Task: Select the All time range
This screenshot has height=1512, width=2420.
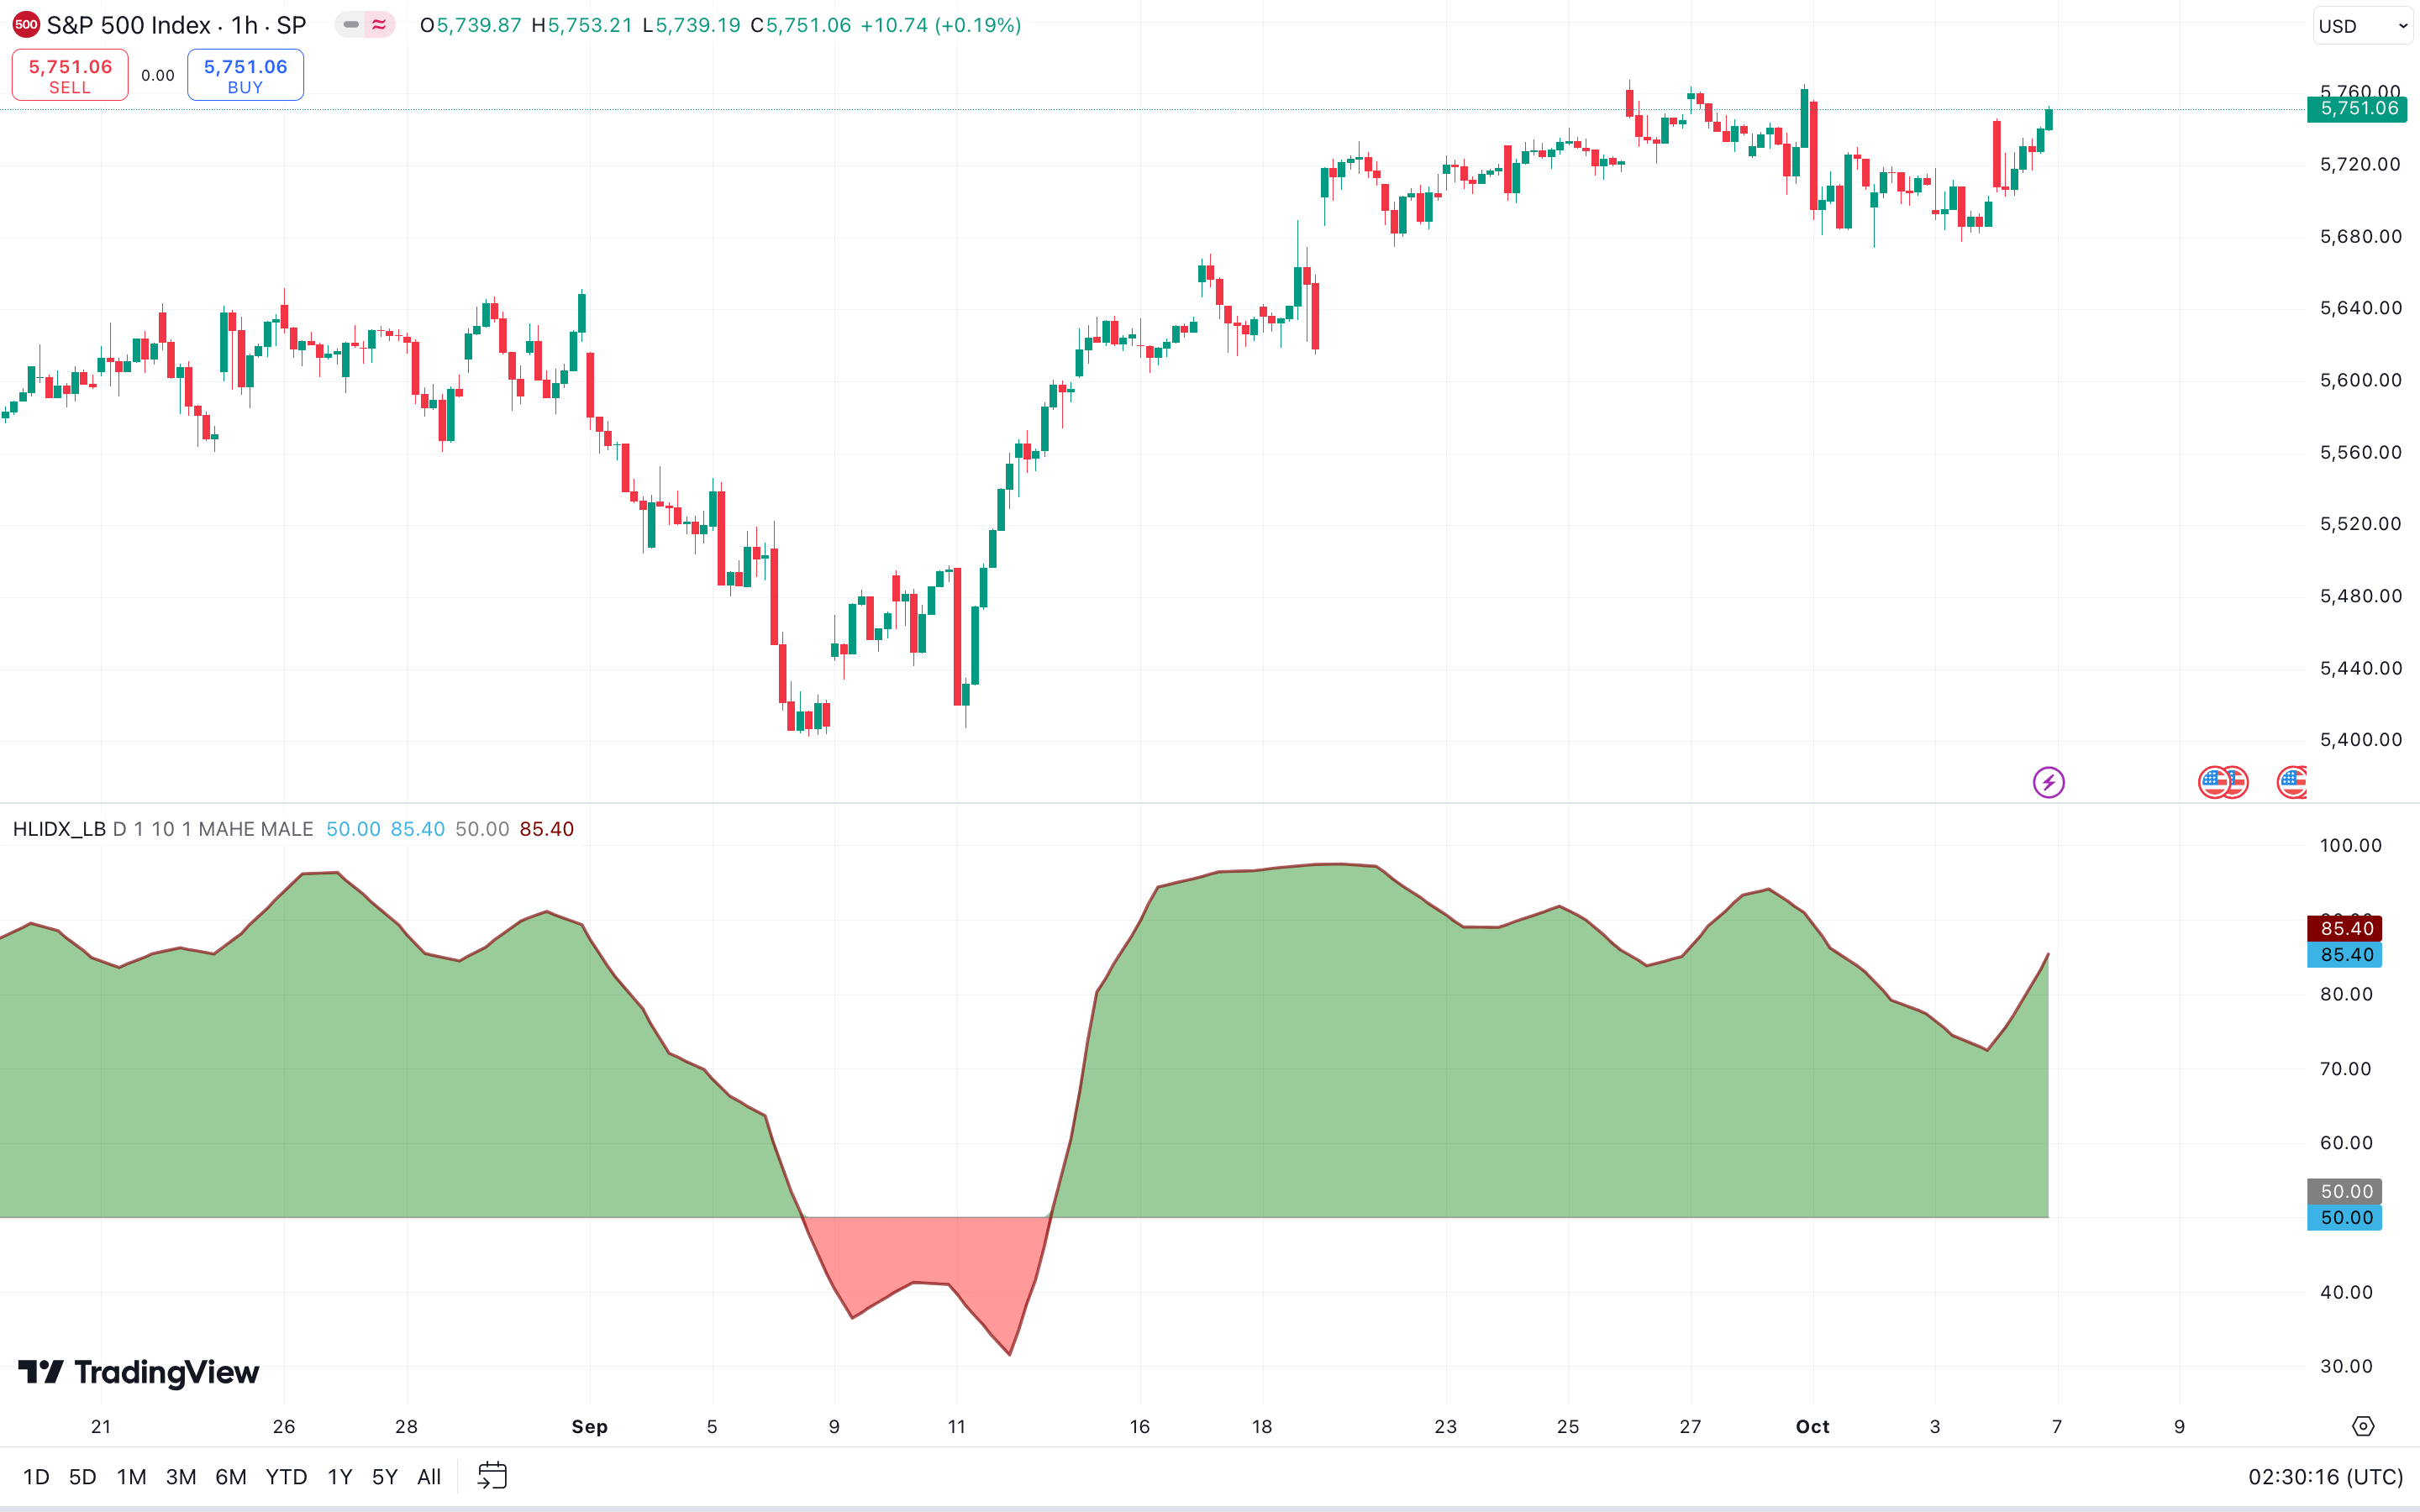Action: (429, 1477)
